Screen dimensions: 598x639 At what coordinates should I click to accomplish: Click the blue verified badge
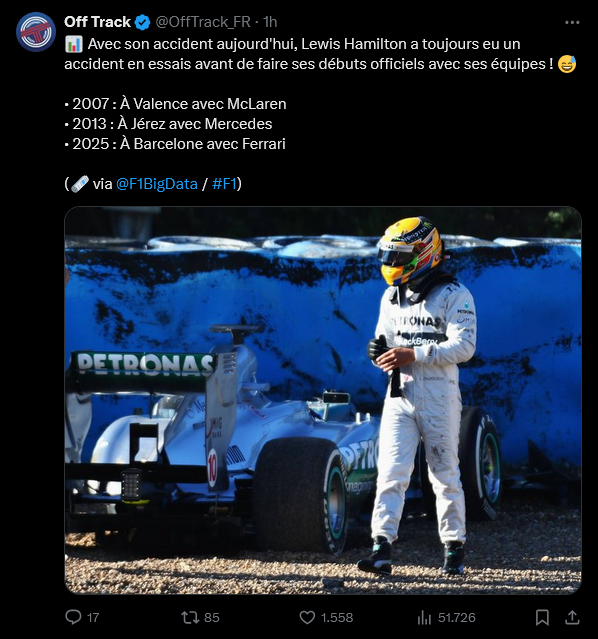coord(142,22)
